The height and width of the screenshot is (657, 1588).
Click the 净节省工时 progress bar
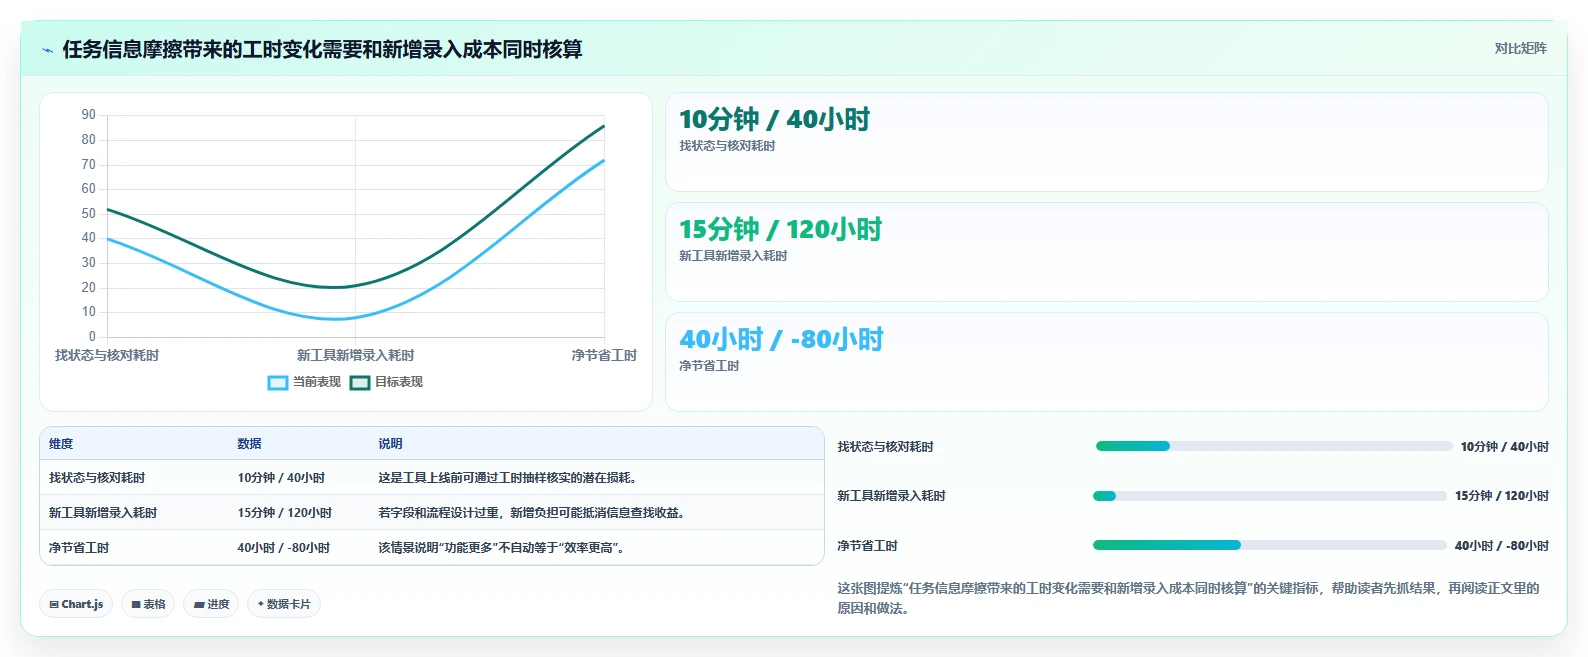pos(1270,545)
